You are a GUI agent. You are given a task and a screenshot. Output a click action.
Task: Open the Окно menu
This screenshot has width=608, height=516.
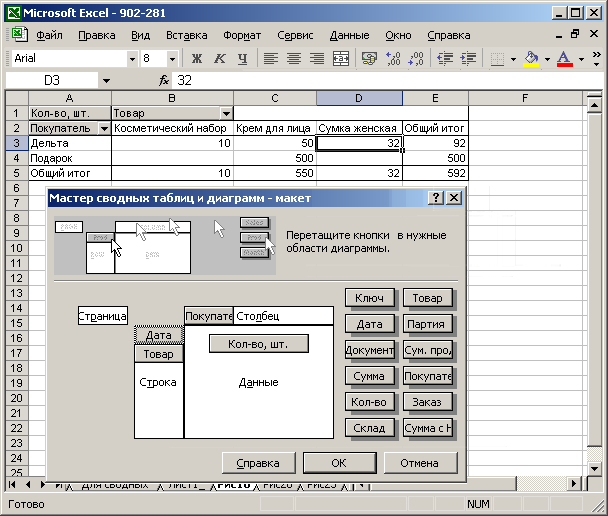pyautogui.click(x=398, y=35)
